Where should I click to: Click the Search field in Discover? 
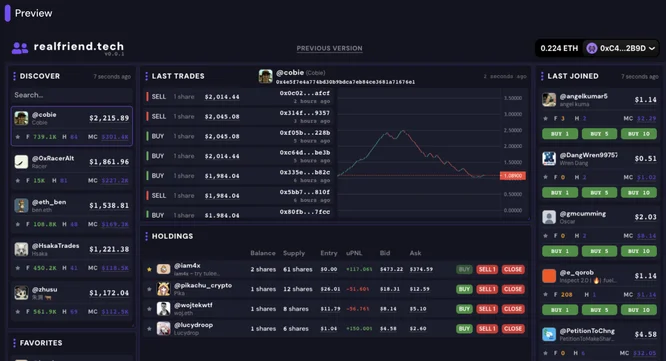[x=72, y=95]
